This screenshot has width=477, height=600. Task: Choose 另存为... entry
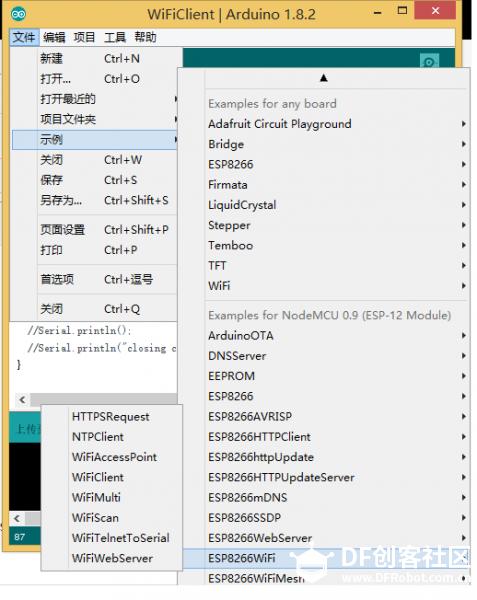[95, 201]
